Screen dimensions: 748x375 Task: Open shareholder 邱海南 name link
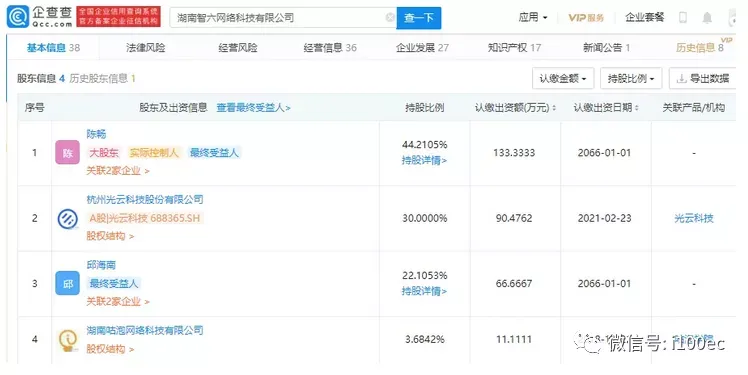(101, 265)
